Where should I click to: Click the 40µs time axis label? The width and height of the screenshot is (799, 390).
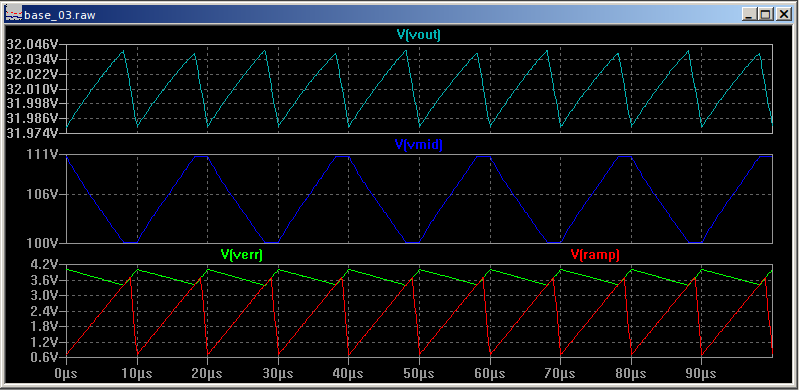(349, 374)
